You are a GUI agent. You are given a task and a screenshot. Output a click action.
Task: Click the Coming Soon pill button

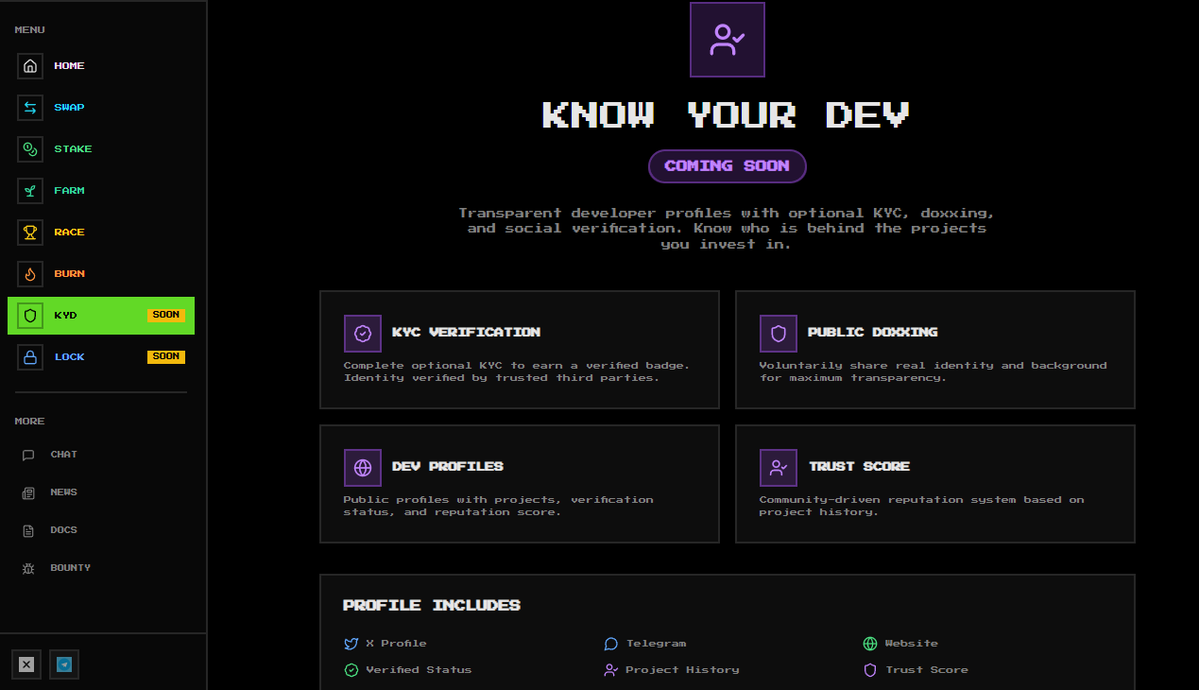[727, 166]
